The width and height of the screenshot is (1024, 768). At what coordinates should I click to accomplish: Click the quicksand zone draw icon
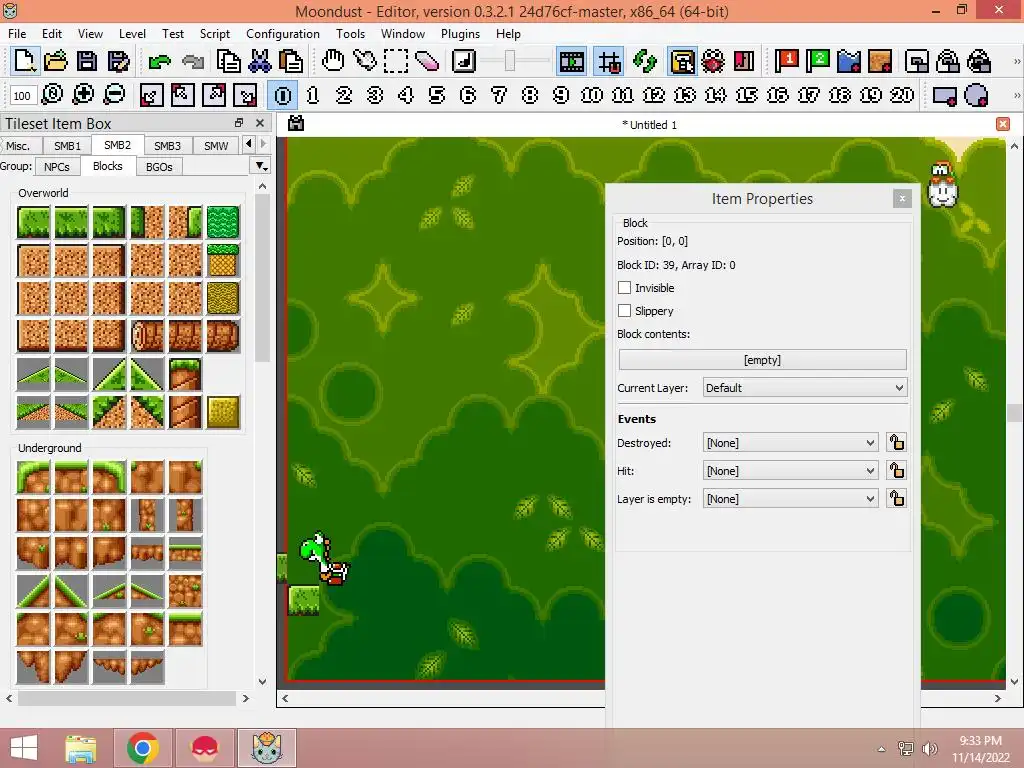pos(880,61)
